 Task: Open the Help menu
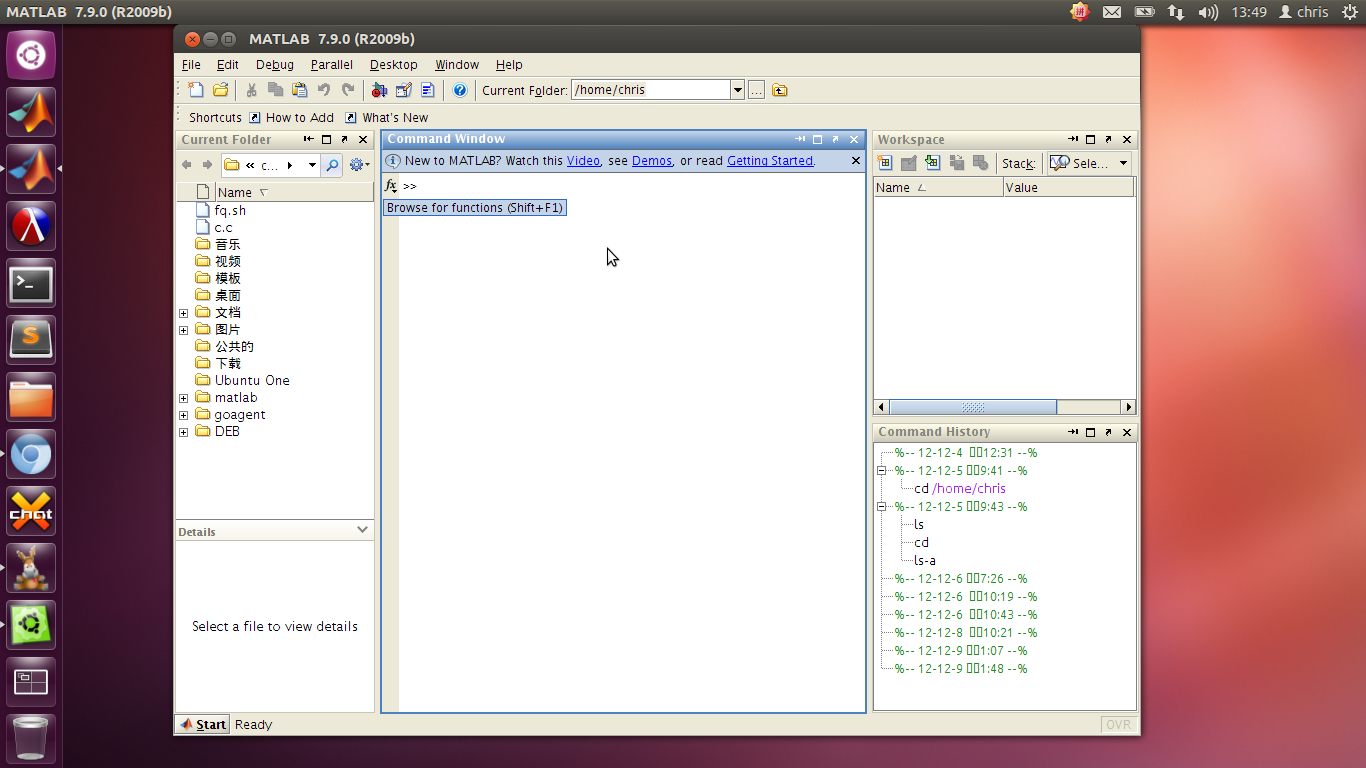point(509,65)
